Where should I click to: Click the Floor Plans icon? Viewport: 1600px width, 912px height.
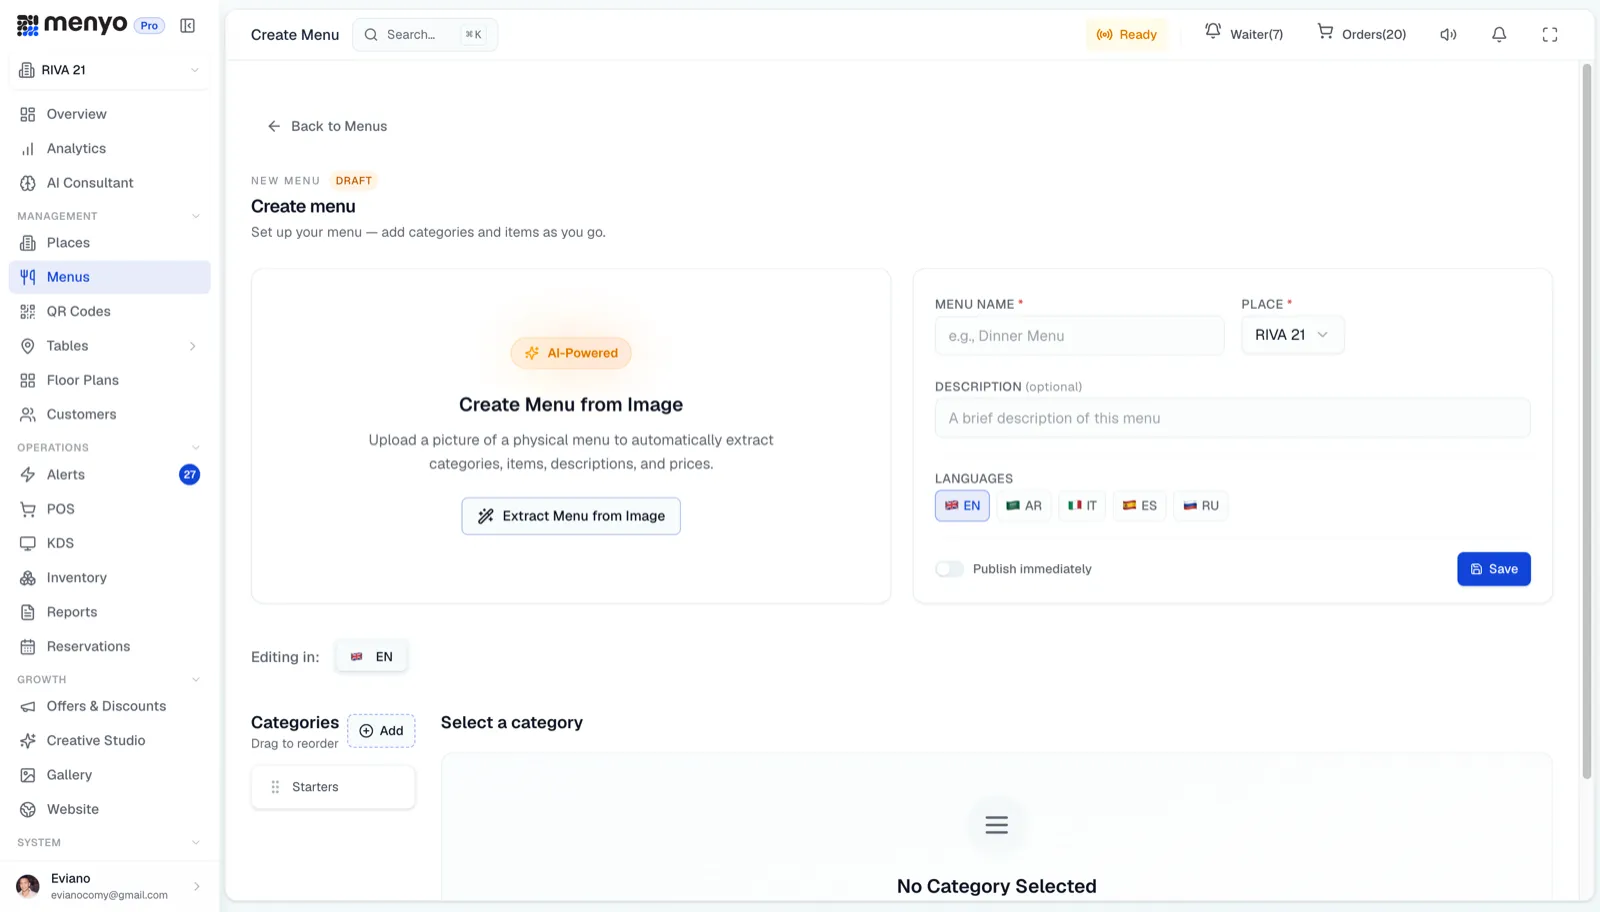tap(28, 380)
